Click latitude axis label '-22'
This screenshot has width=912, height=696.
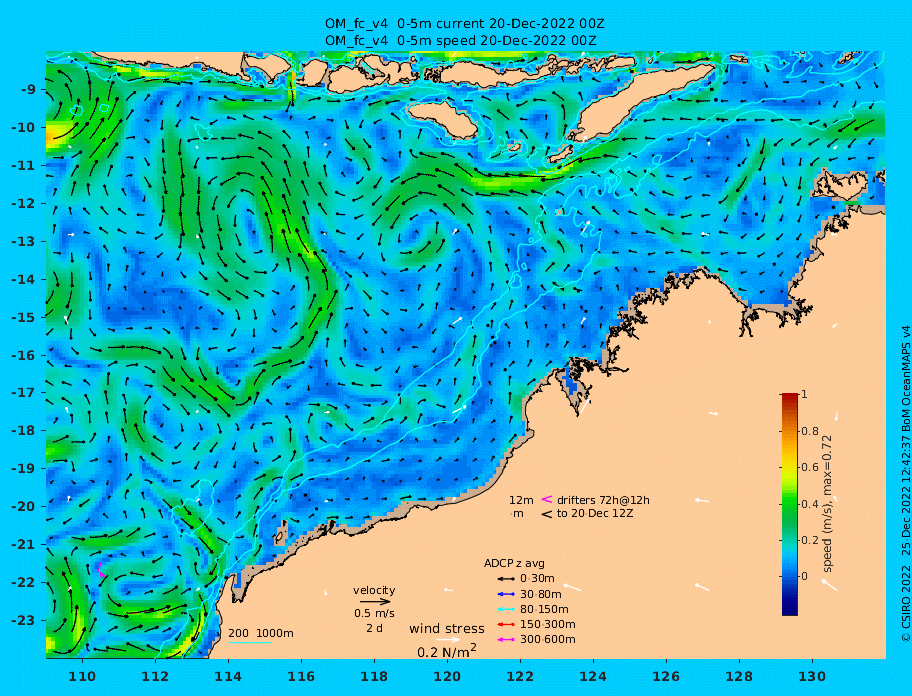coord(23,583)
